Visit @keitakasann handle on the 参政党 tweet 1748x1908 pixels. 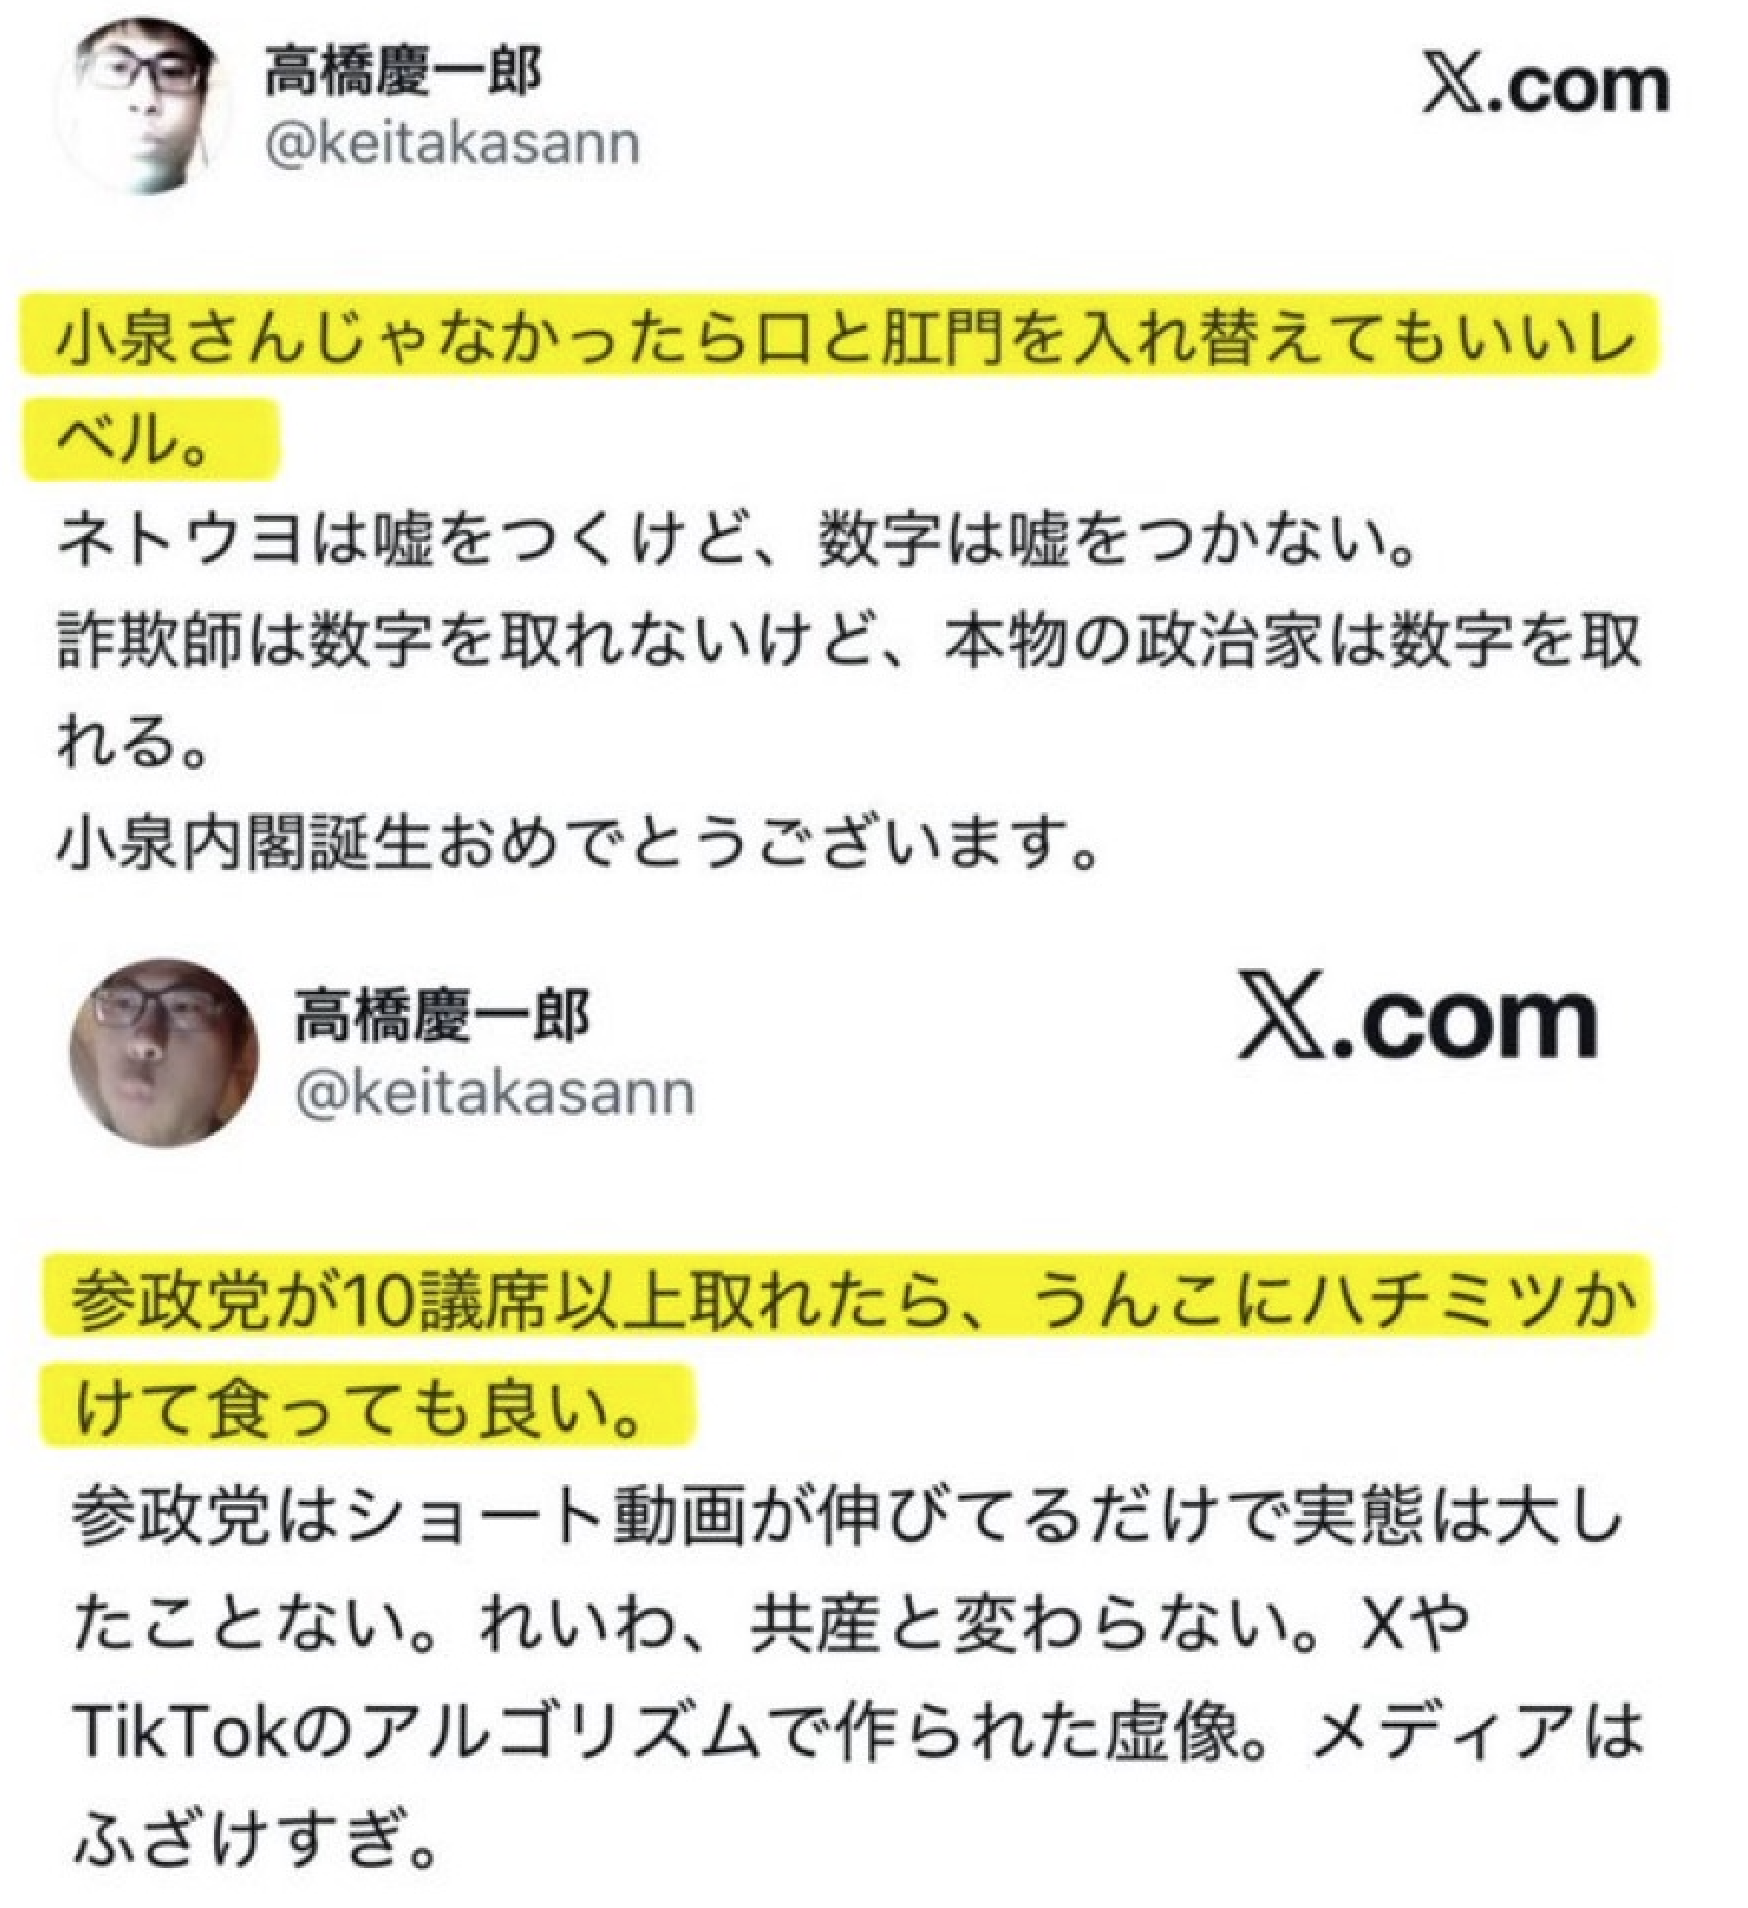(x=495, y=1093)
